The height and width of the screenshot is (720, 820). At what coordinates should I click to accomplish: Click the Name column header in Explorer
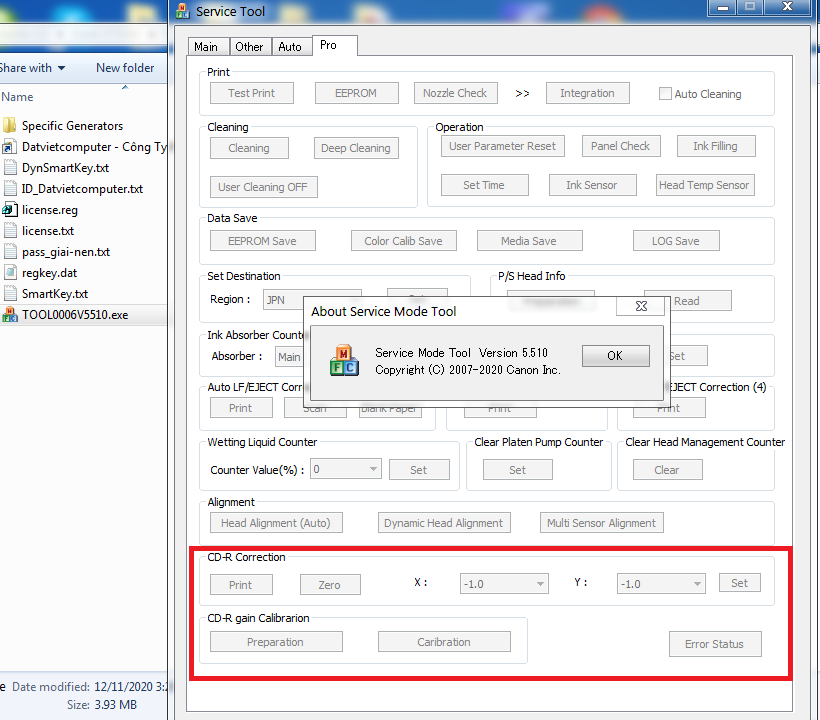pos(17,97)
